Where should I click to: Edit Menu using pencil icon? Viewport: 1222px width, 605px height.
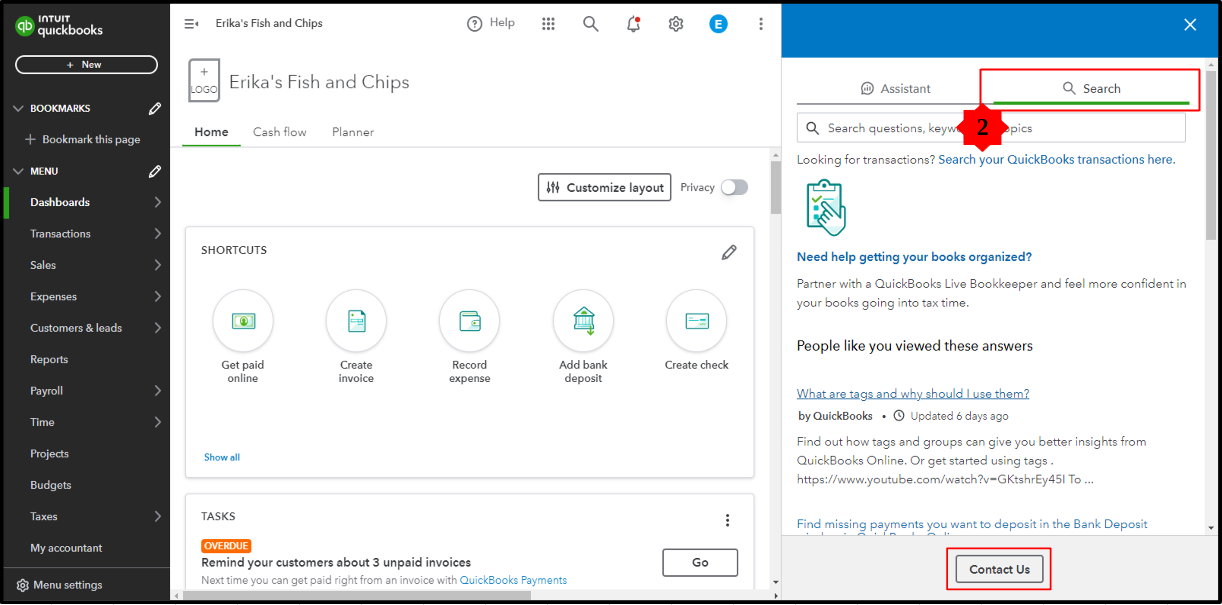pos(155,171)
